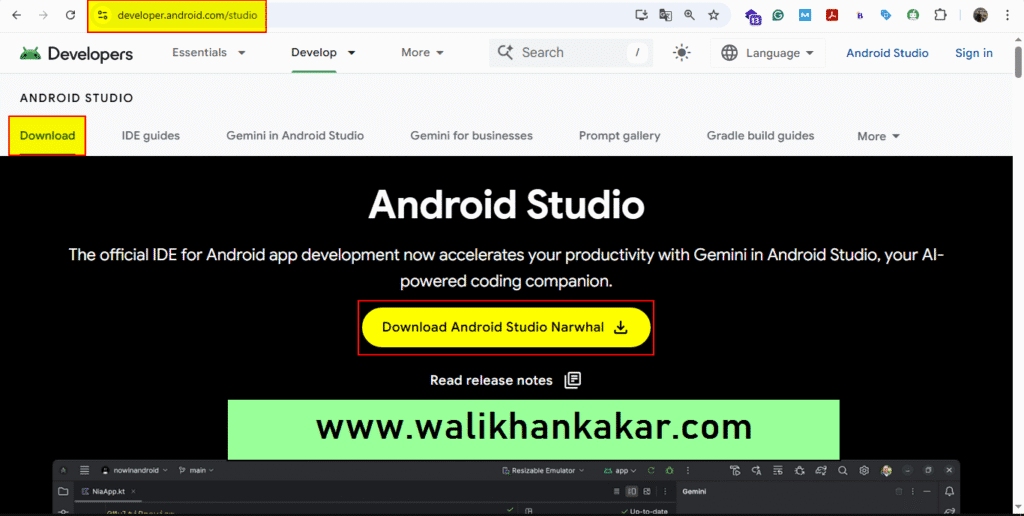
Task: Click Sign in
Action: [x=974, y=53]
